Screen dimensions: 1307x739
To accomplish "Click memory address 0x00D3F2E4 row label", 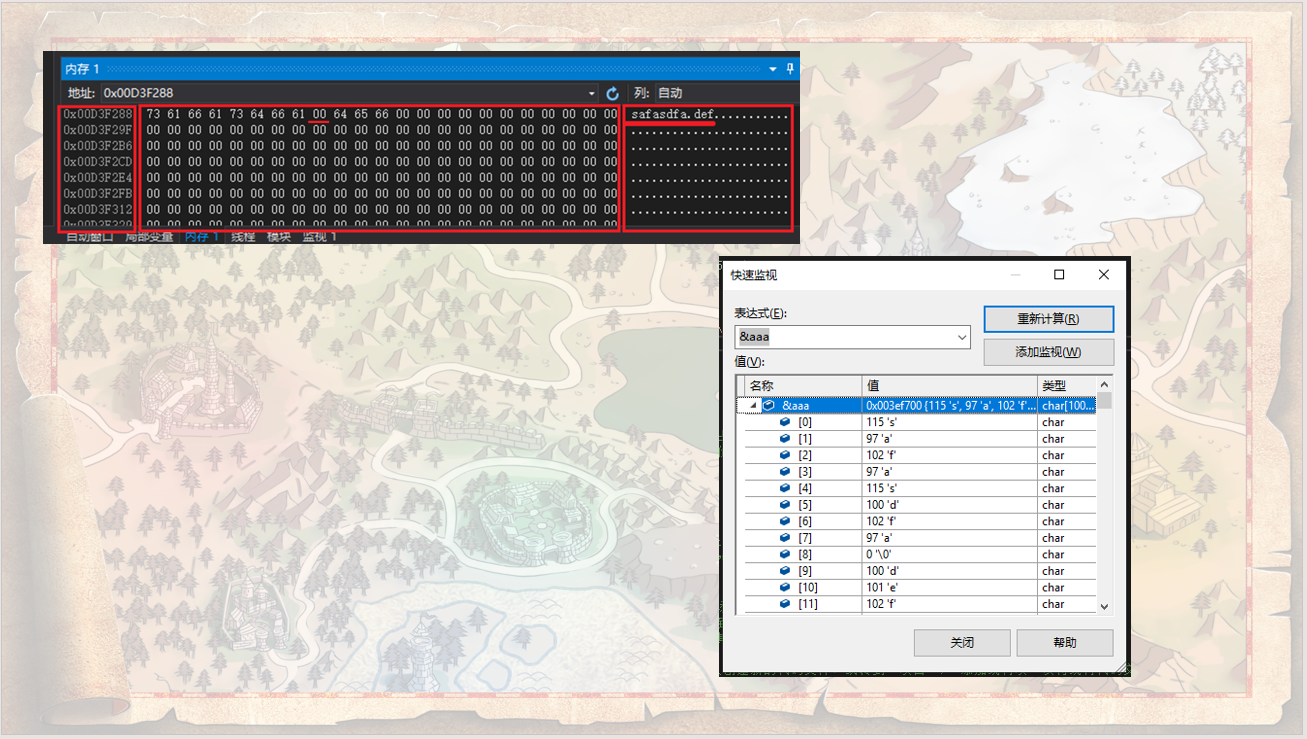I will 98,178.
